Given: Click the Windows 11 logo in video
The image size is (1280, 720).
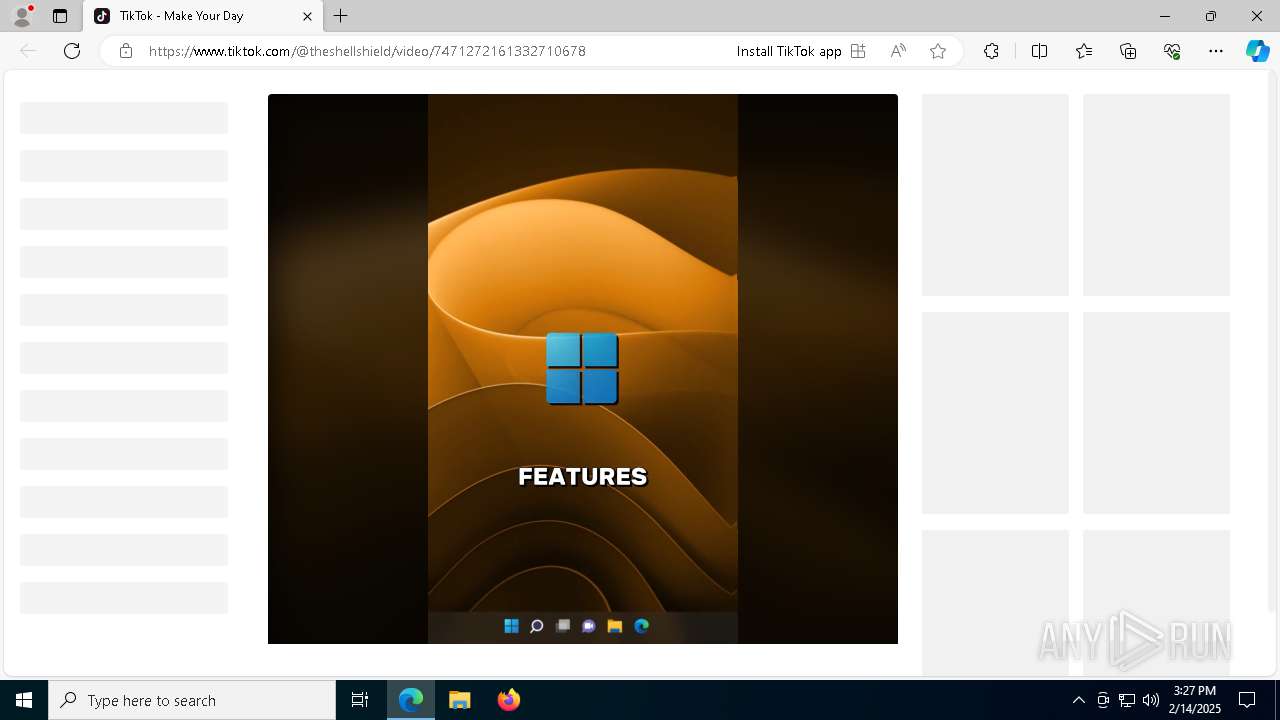Looking at the screenshot, I should tap(582, 369).
